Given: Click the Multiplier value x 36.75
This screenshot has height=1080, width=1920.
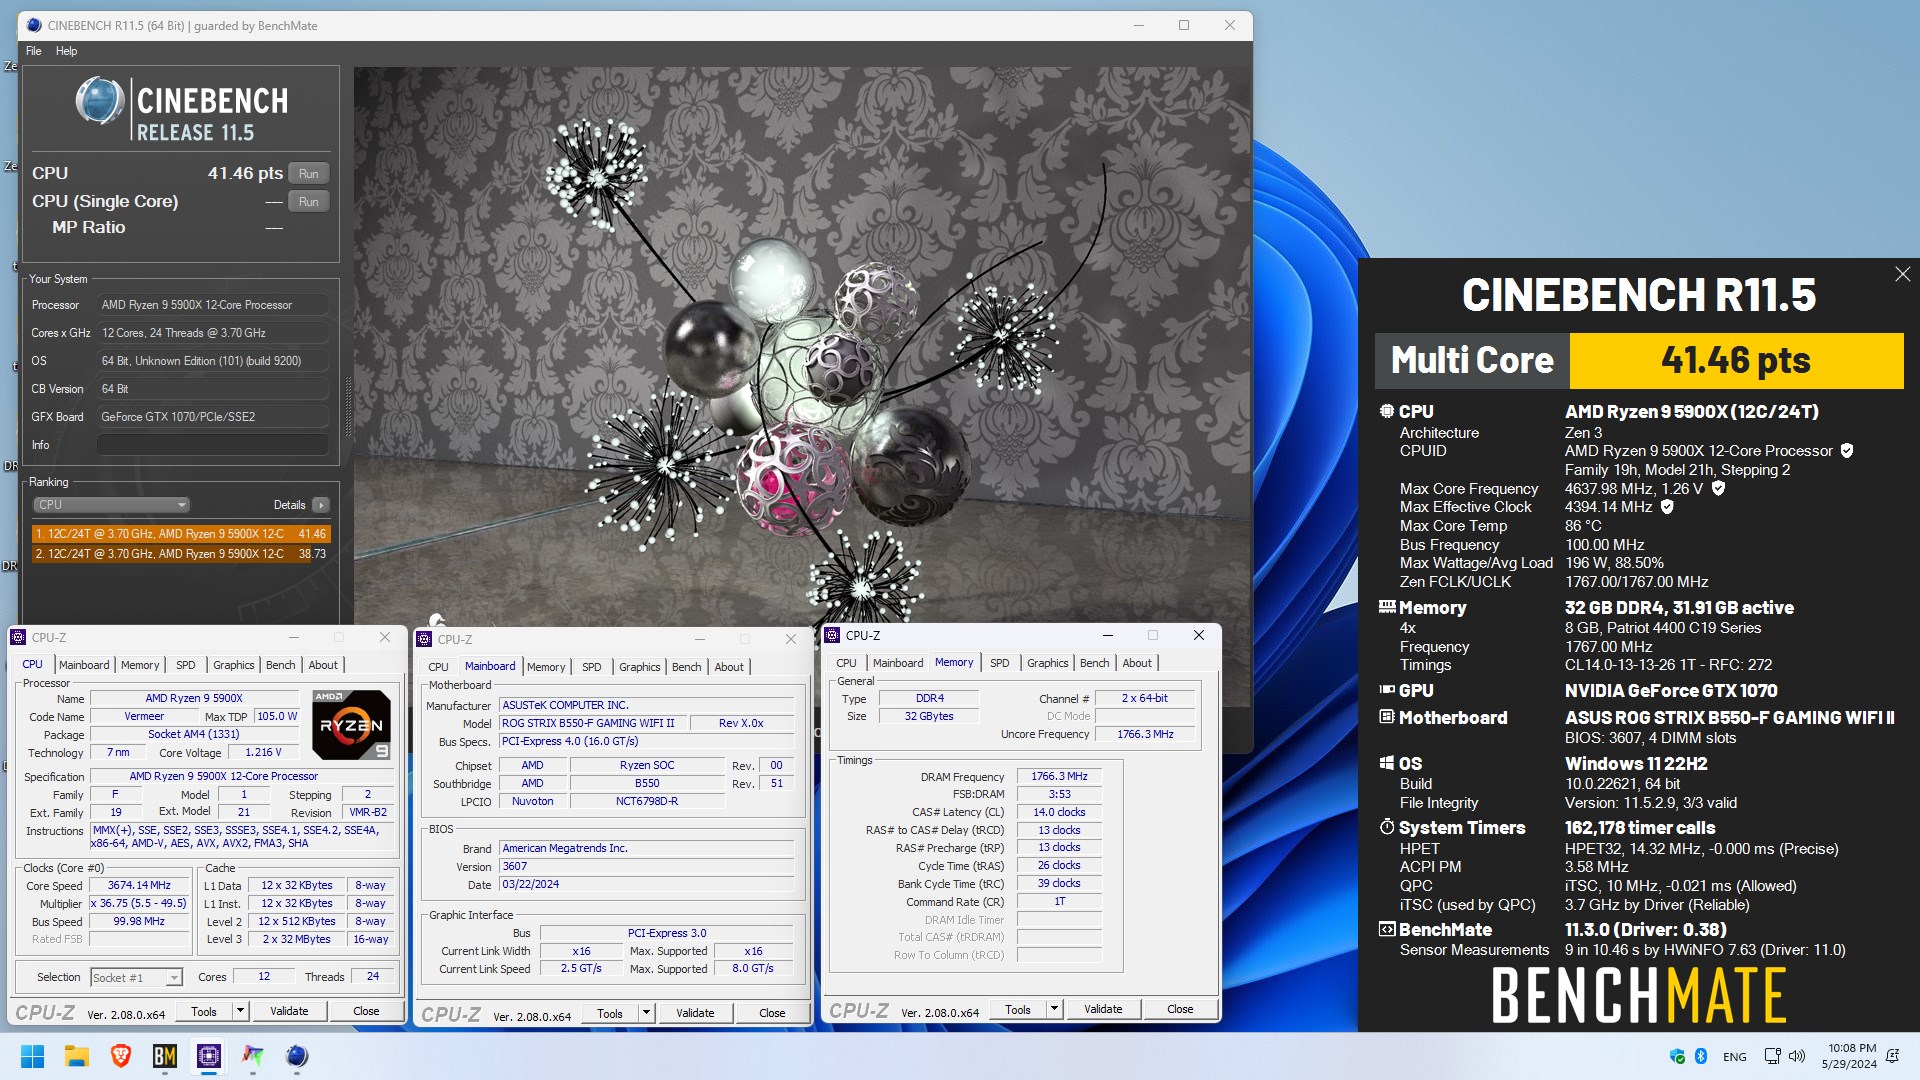Looking at the screenshot, I should 139,903.
